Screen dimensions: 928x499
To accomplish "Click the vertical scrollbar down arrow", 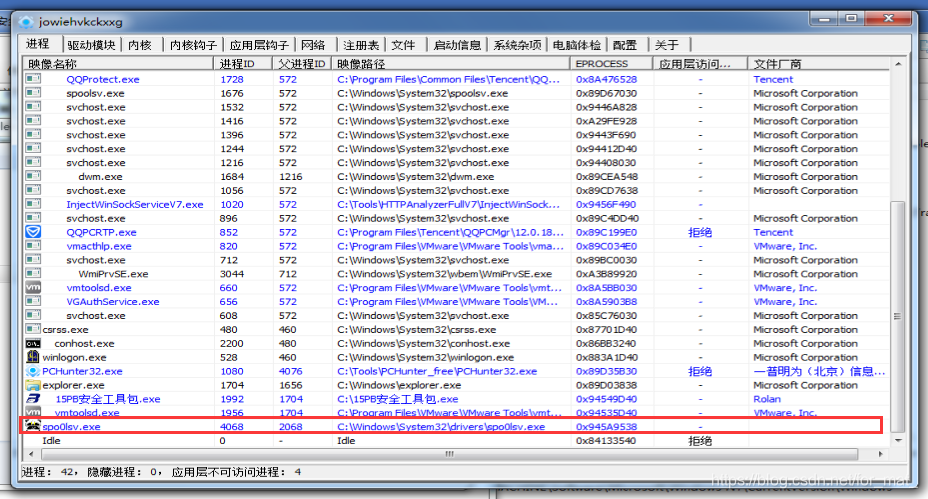I will (898, 440).
